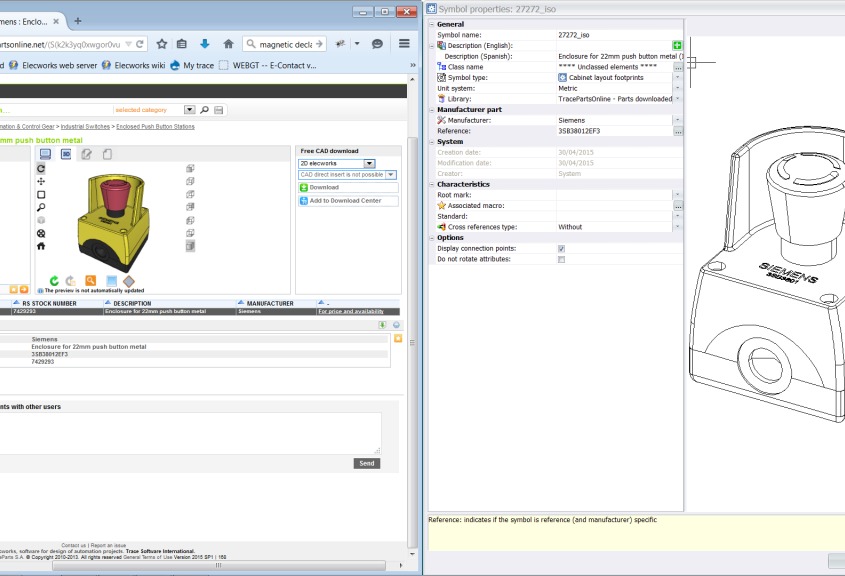The width and height of the screenshot is (845, 576).
Task: Select the magnifier zoom tool in preview
Action: [x=41, y=207]
